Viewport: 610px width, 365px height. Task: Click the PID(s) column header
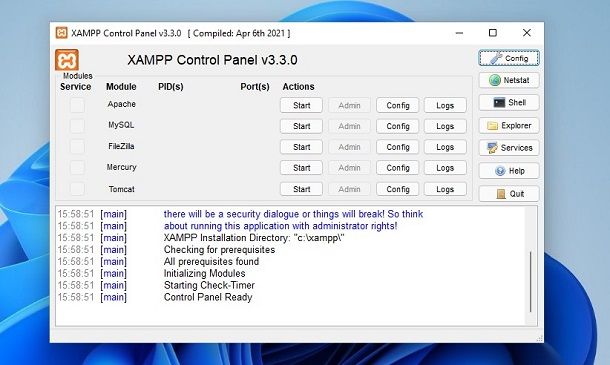pyautogui.click(x=171, y=86)
